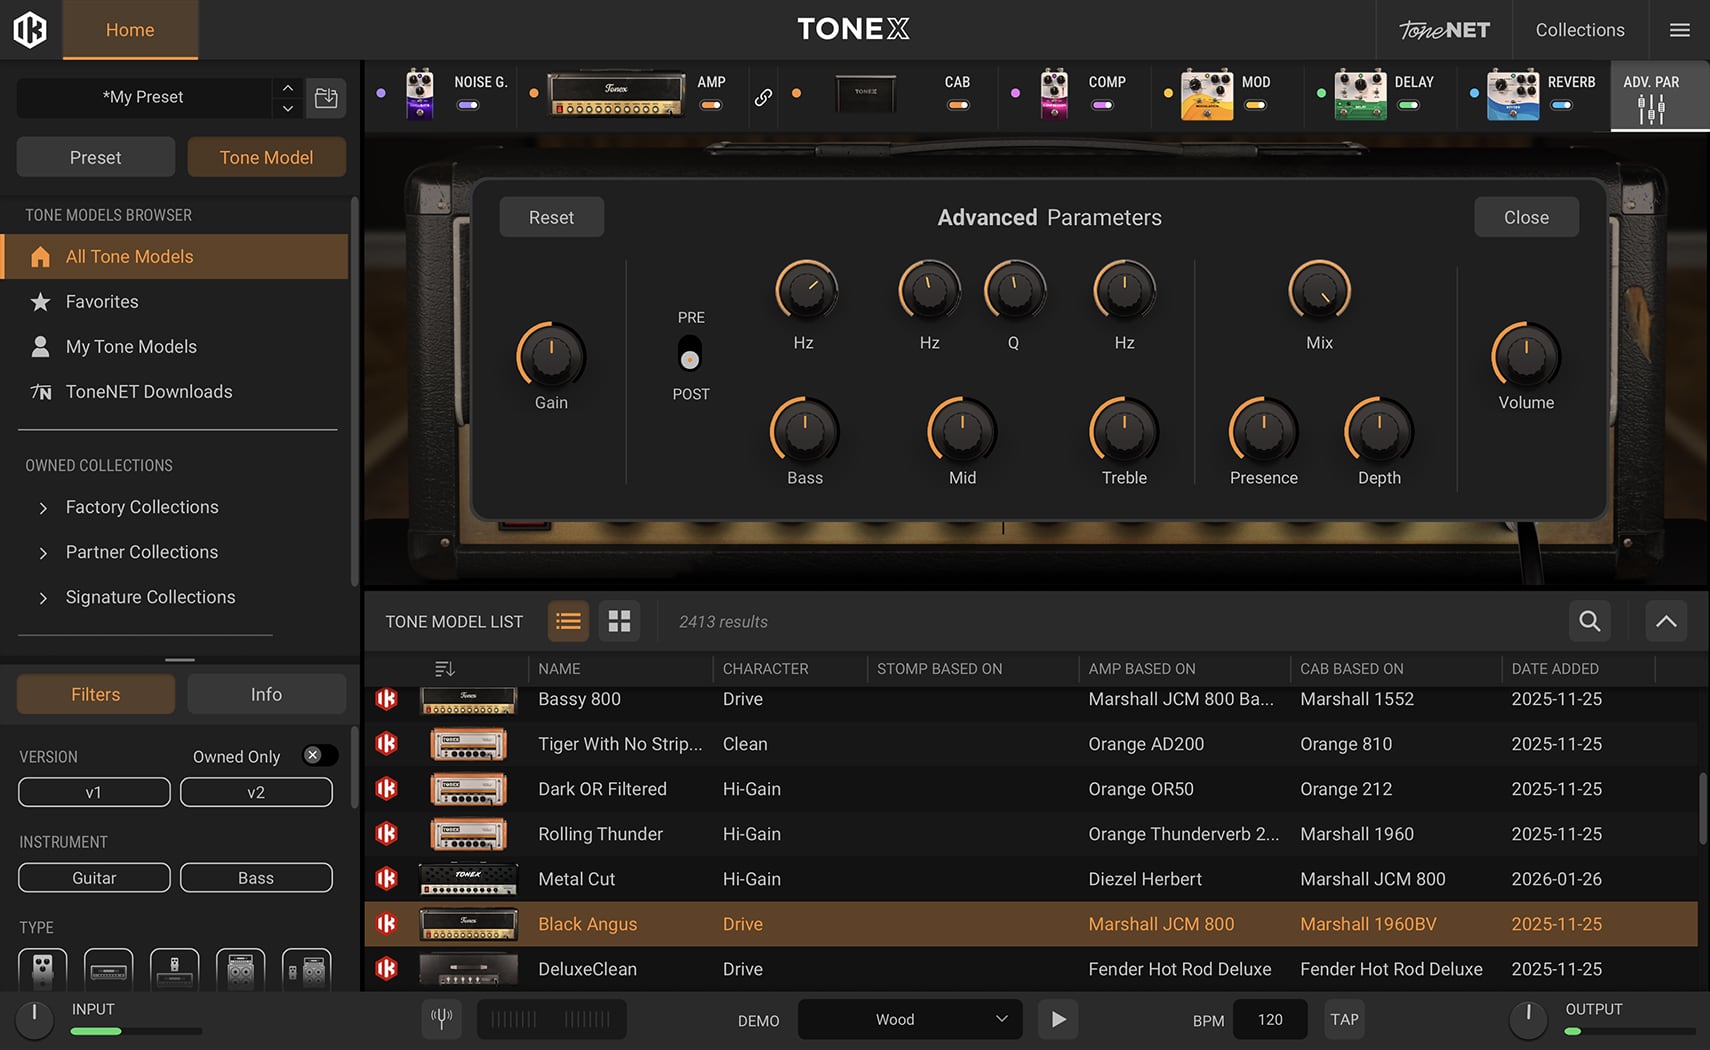The height and width of the screenshot is (1050, 1710).
Task: Switch to grid view of tone models
Action: [619, 621]
